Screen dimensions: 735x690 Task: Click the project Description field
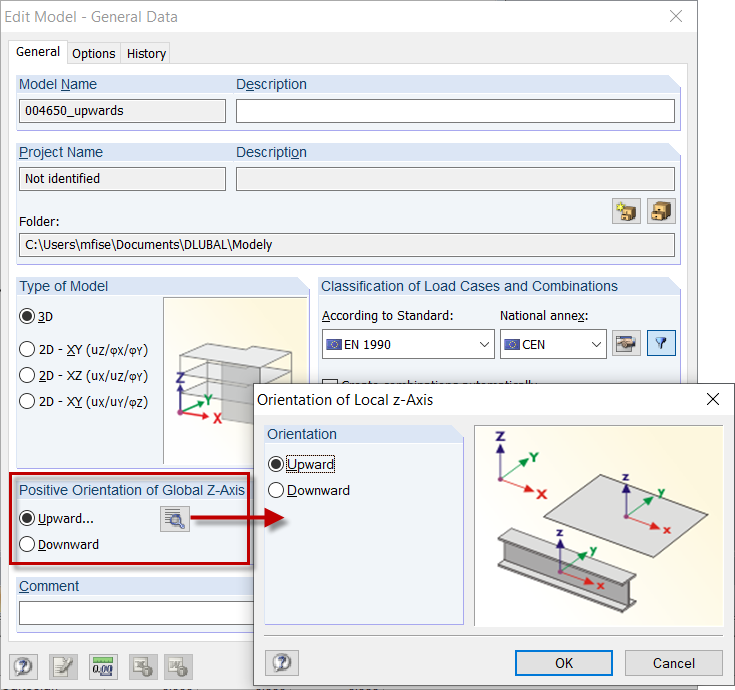[x=455, y=179]
